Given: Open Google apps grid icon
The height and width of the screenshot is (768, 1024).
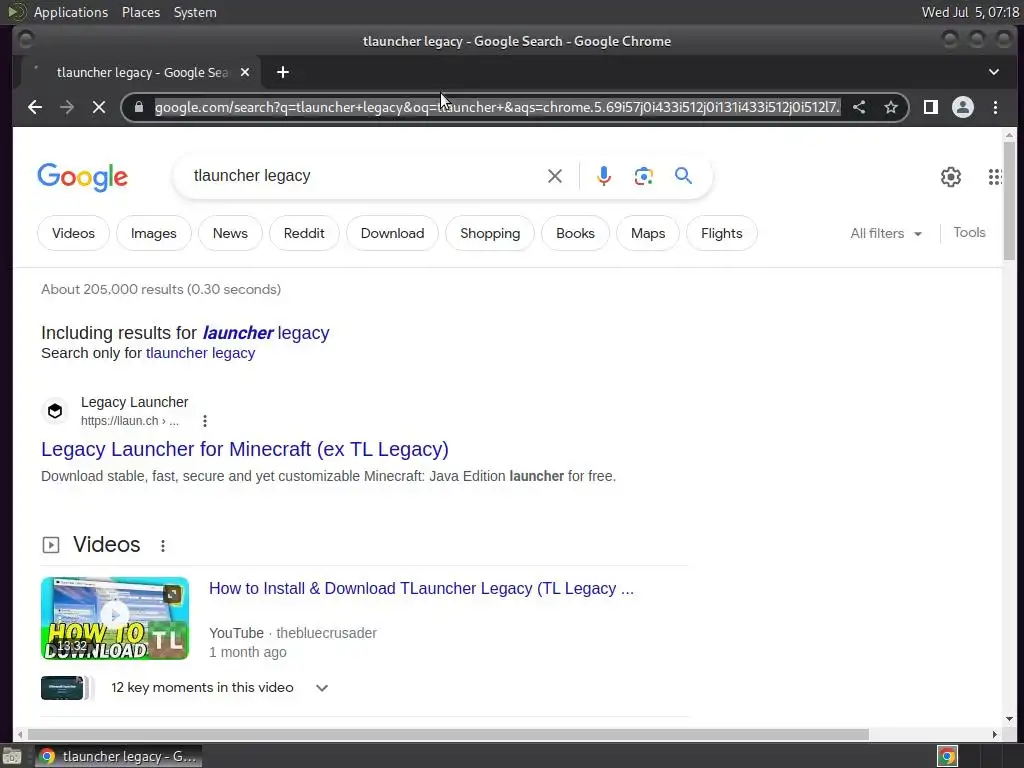Looking at the screenshot, I should click(995, 176).
